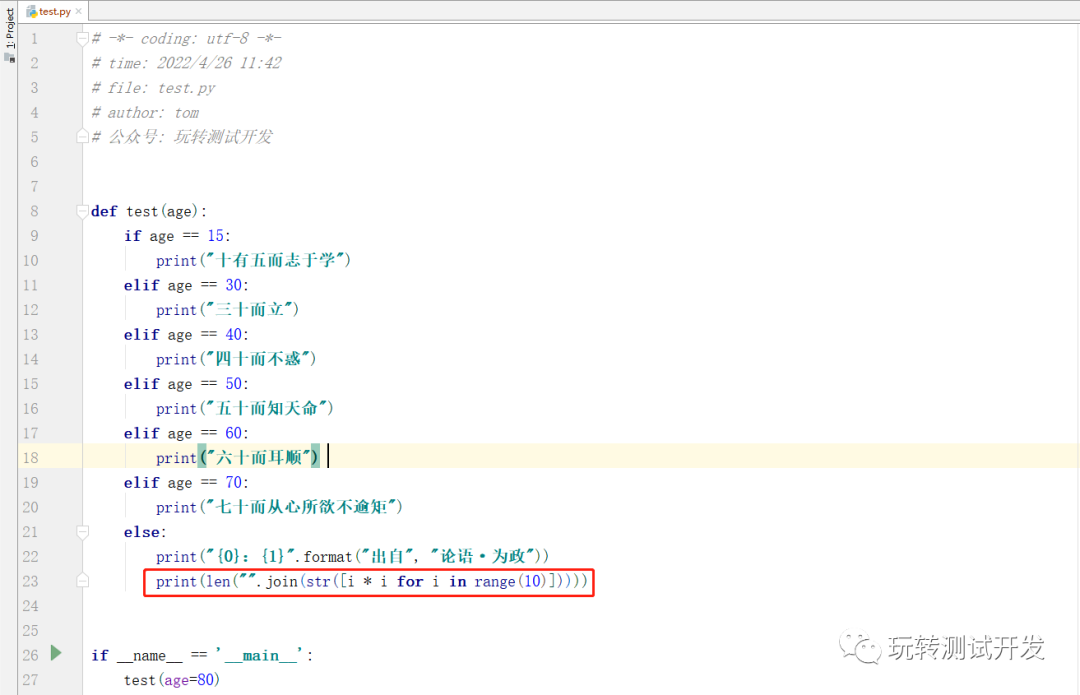Click the 'else' keyword on line 21
This screenshot has width=1080, height=695.
pyautogui.click(x=144, y=532)
